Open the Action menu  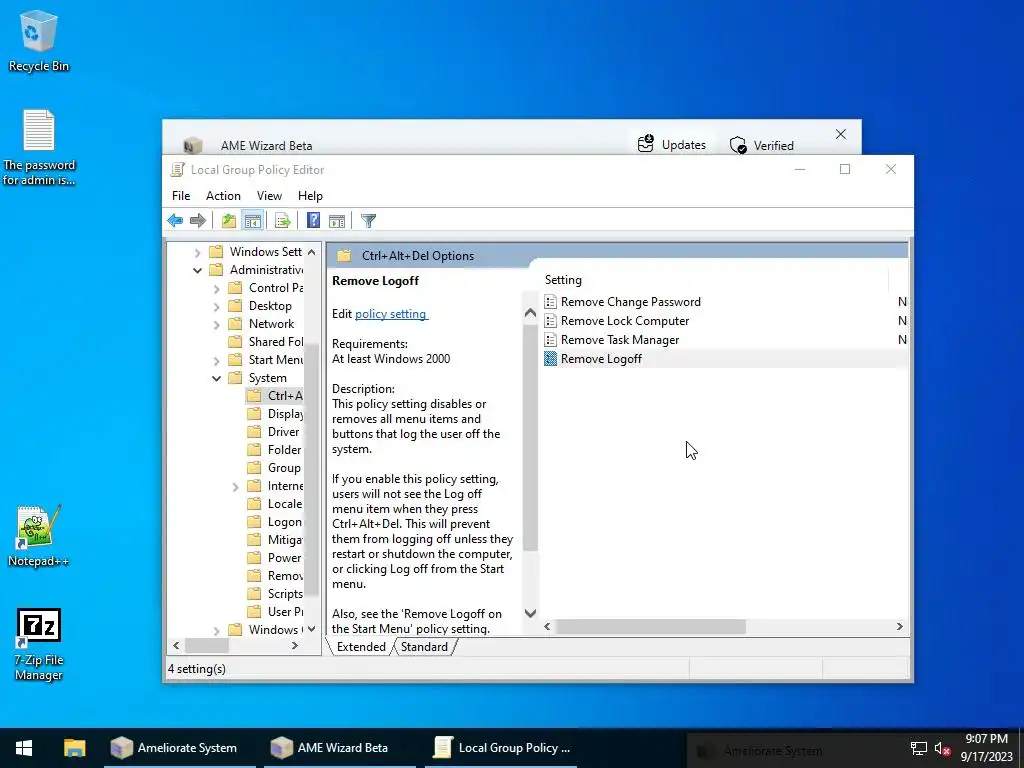pyautogui.click(x=223, y=196)
